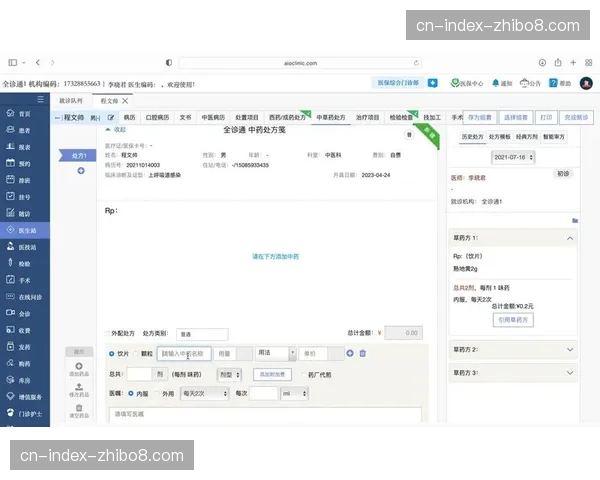Image resolution: width=600 pixels, height=480 pixels.
Task: Open the 治疗项目 tab
Action: coord(367,118)
